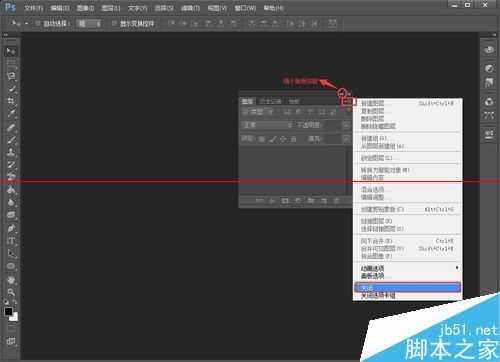500x362 pixels.
Task: Click align left edges icon in options bar
Action: 208,23
